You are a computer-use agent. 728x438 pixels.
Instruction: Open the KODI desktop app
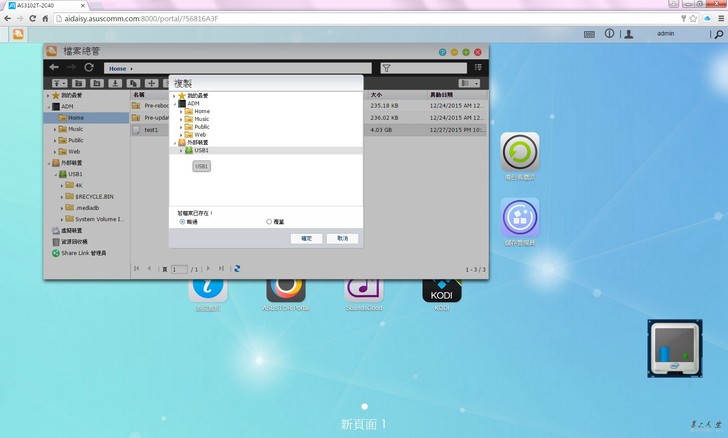point(441,289)
